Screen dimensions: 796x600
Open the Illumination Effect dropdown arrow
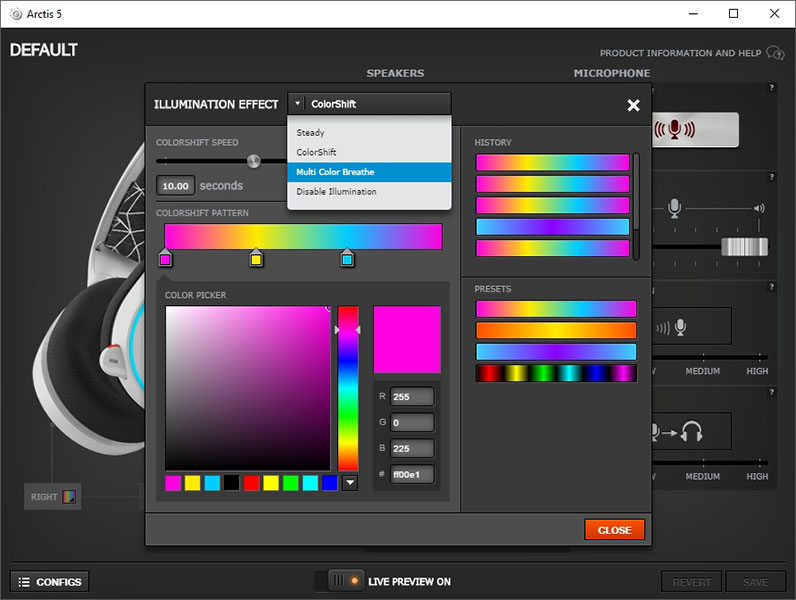(297, 104)
